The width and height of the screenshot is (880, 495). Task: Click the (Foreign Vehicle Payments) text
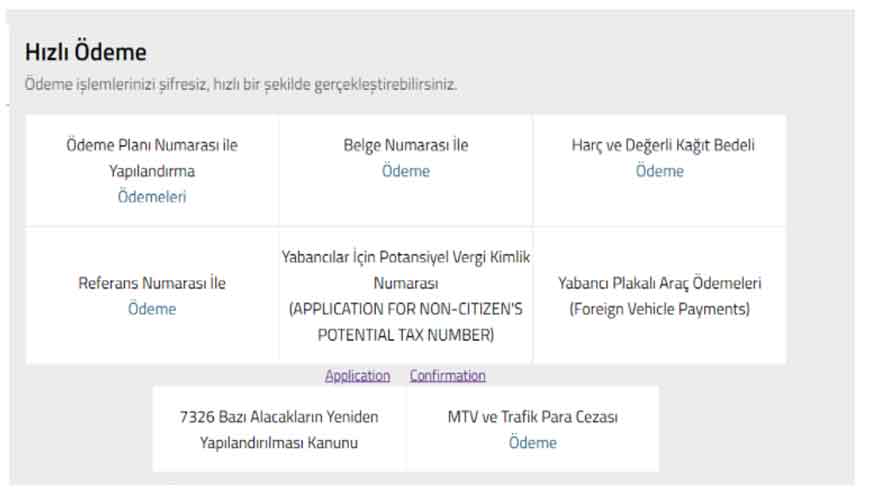tap(659, 309)
